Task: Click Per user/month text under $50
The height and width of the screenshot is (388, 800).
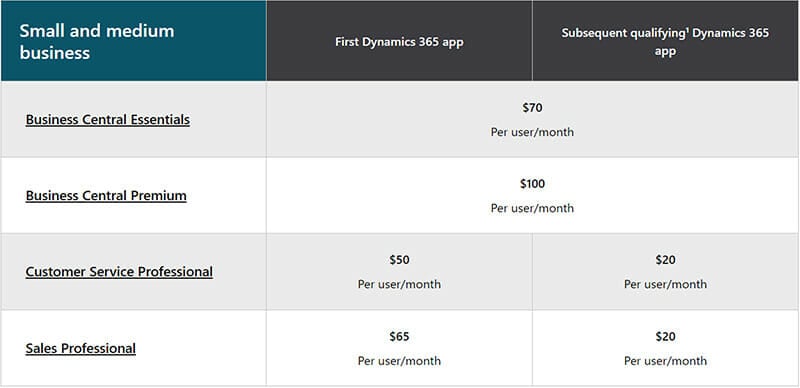Action: pyautogui.click(x=399, y=284)
